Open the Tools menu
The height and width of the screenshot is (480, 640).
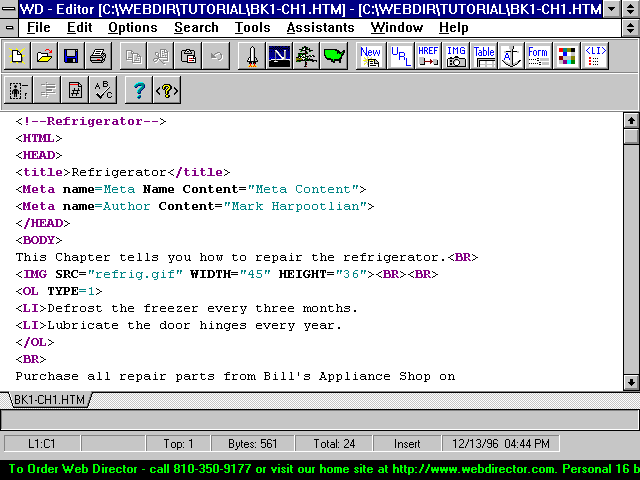point(252,27)
